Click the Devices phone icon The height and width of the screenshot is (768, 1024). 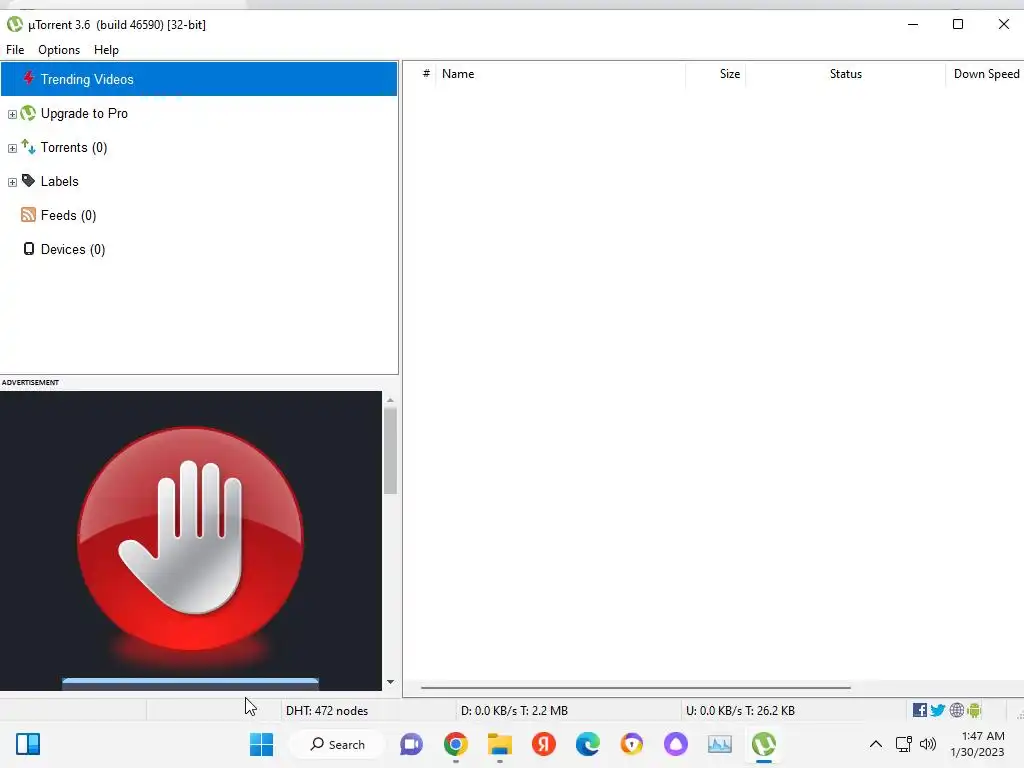pos(29,249)
